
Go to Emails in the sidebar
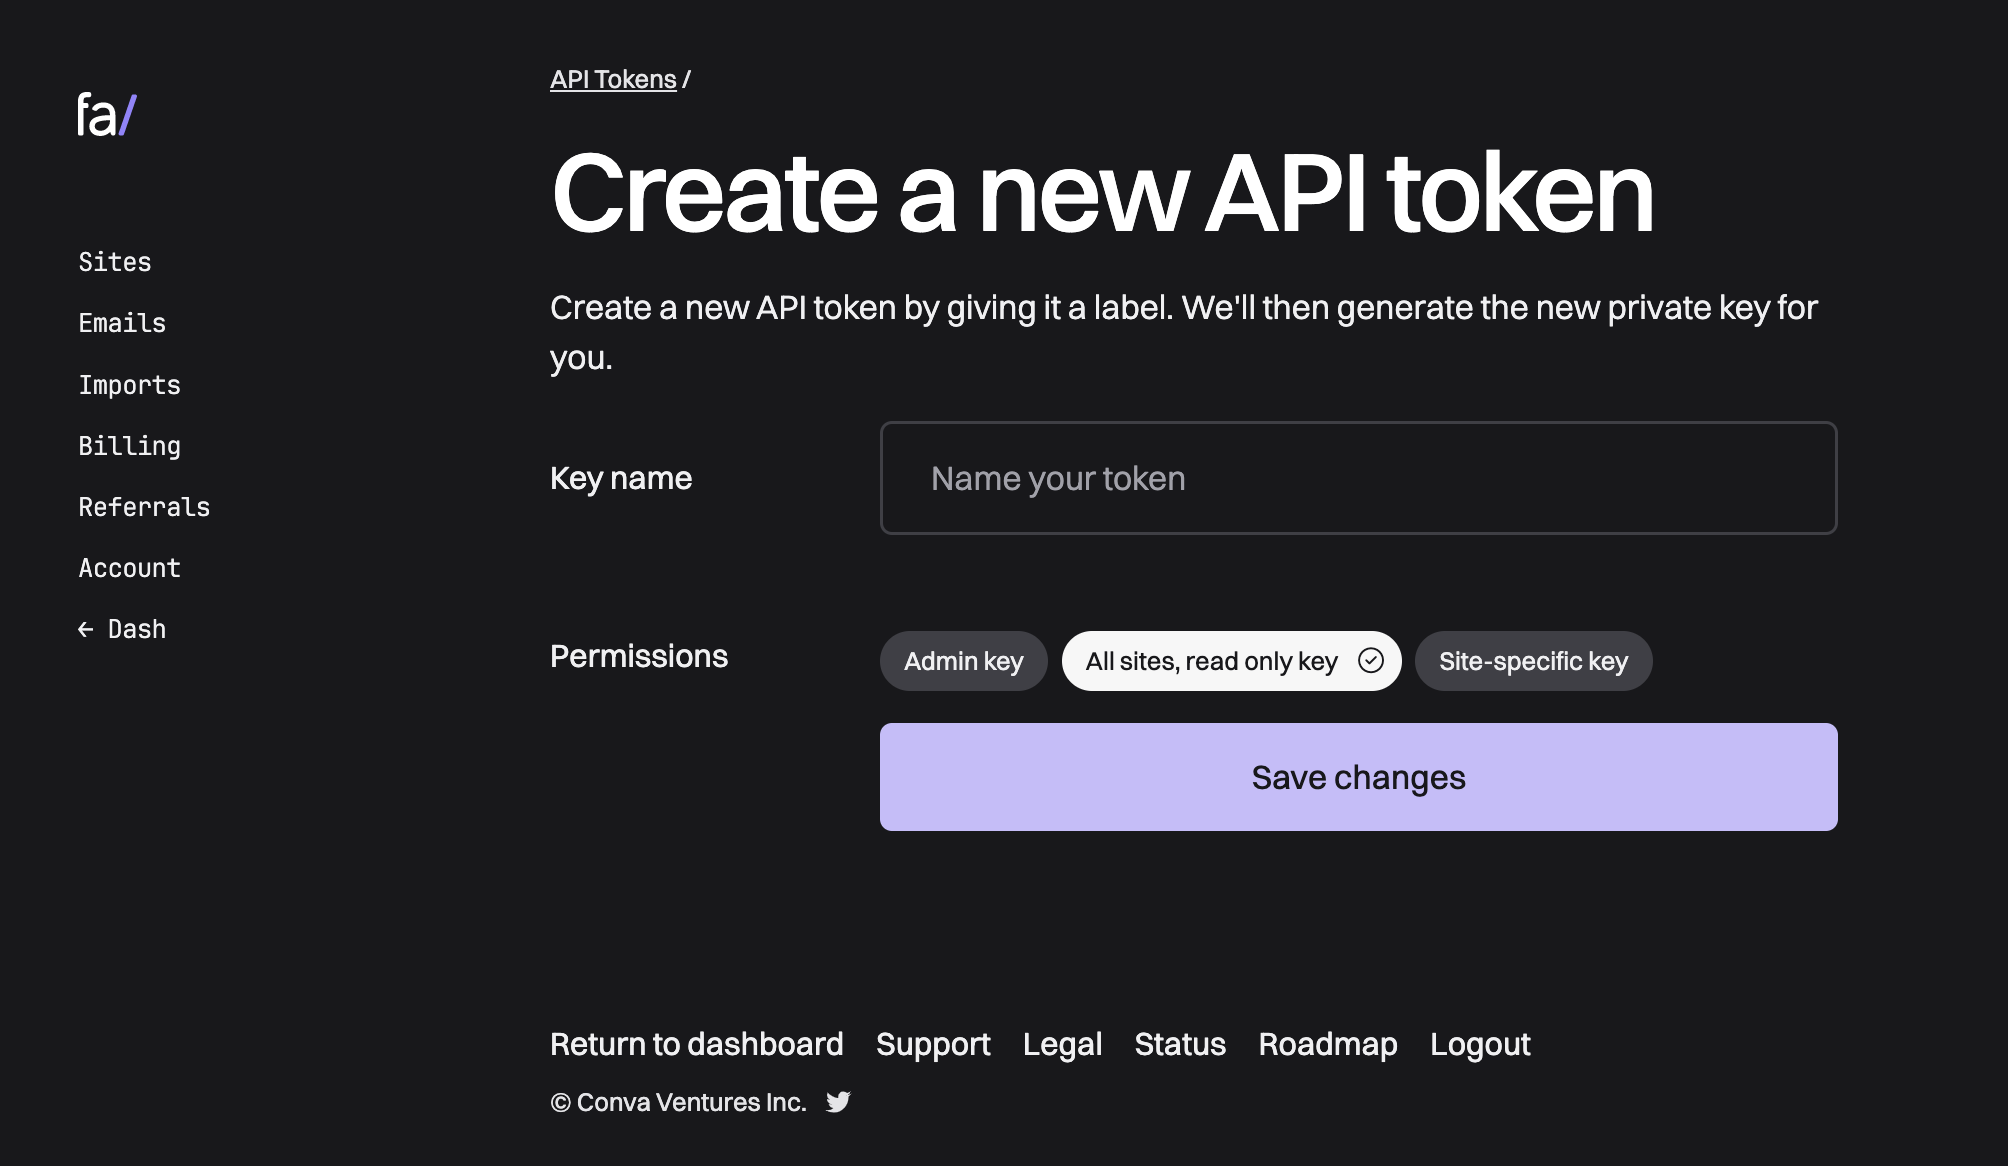pos(122,323)
